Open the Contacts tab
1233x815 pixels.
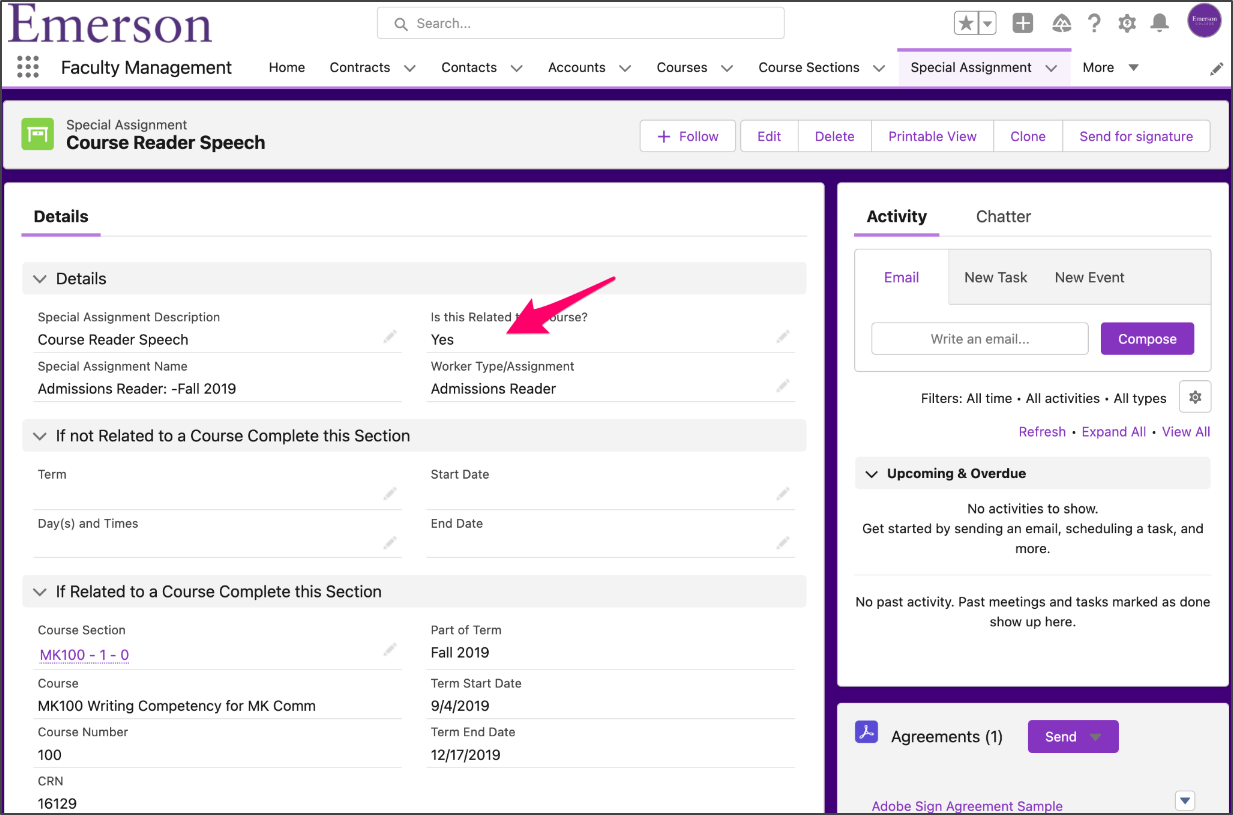pyautogui.click(x=469, y=67)
